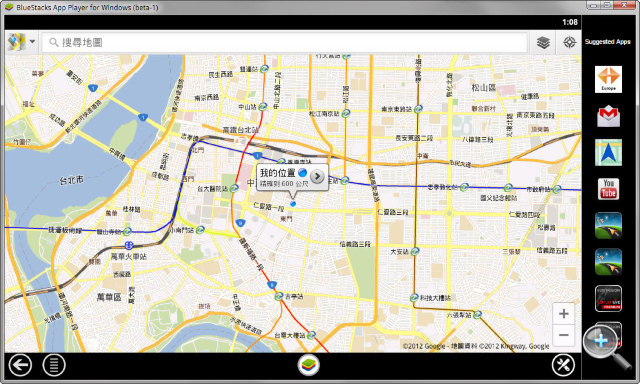Click the 南京西路 road label
Image resolution: width=640 pixels, height=384 pixels.
point(207,97)
